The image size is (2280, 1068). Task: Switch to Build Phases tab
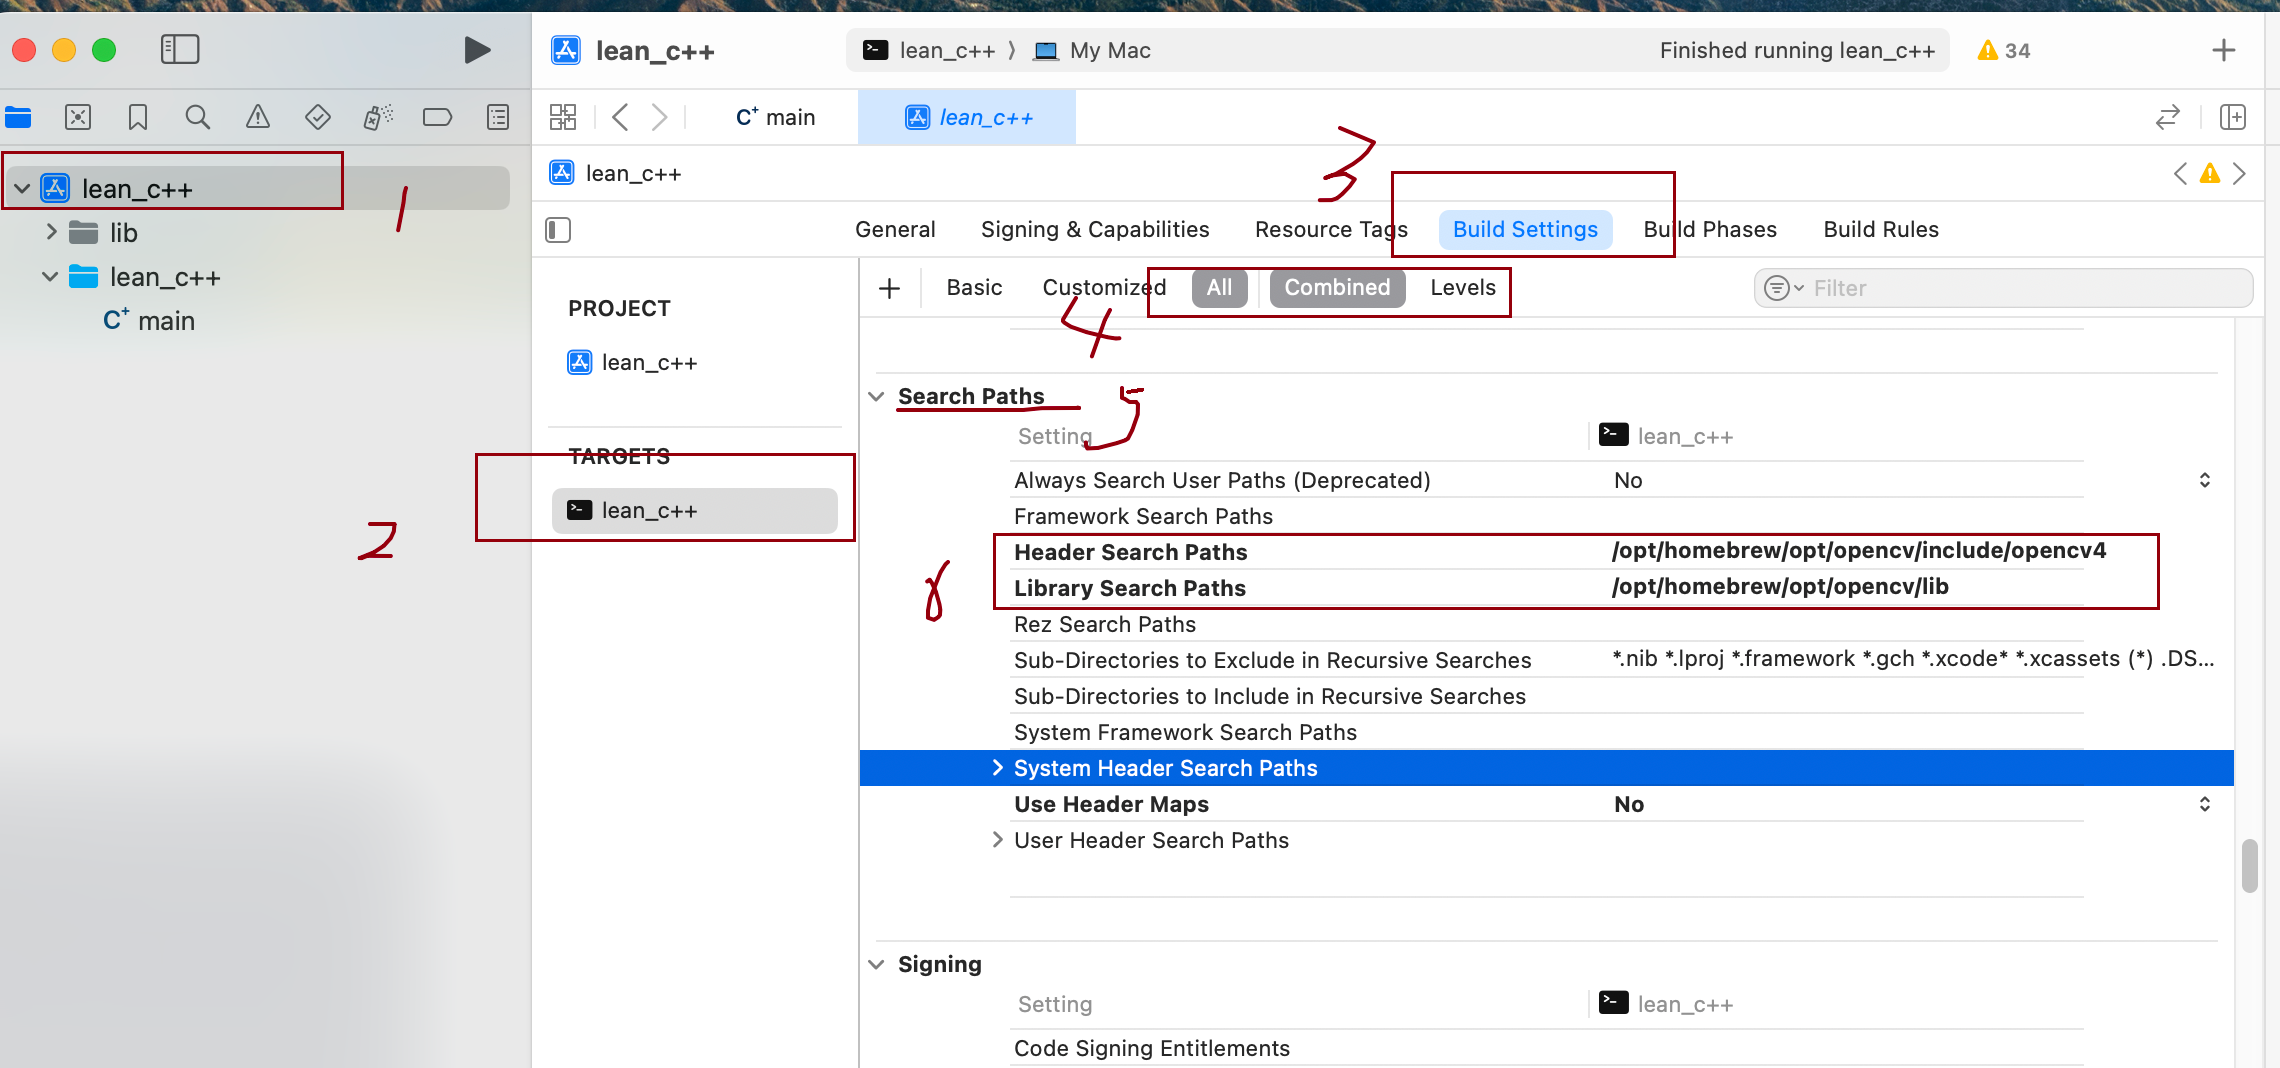pos(1710,230)
